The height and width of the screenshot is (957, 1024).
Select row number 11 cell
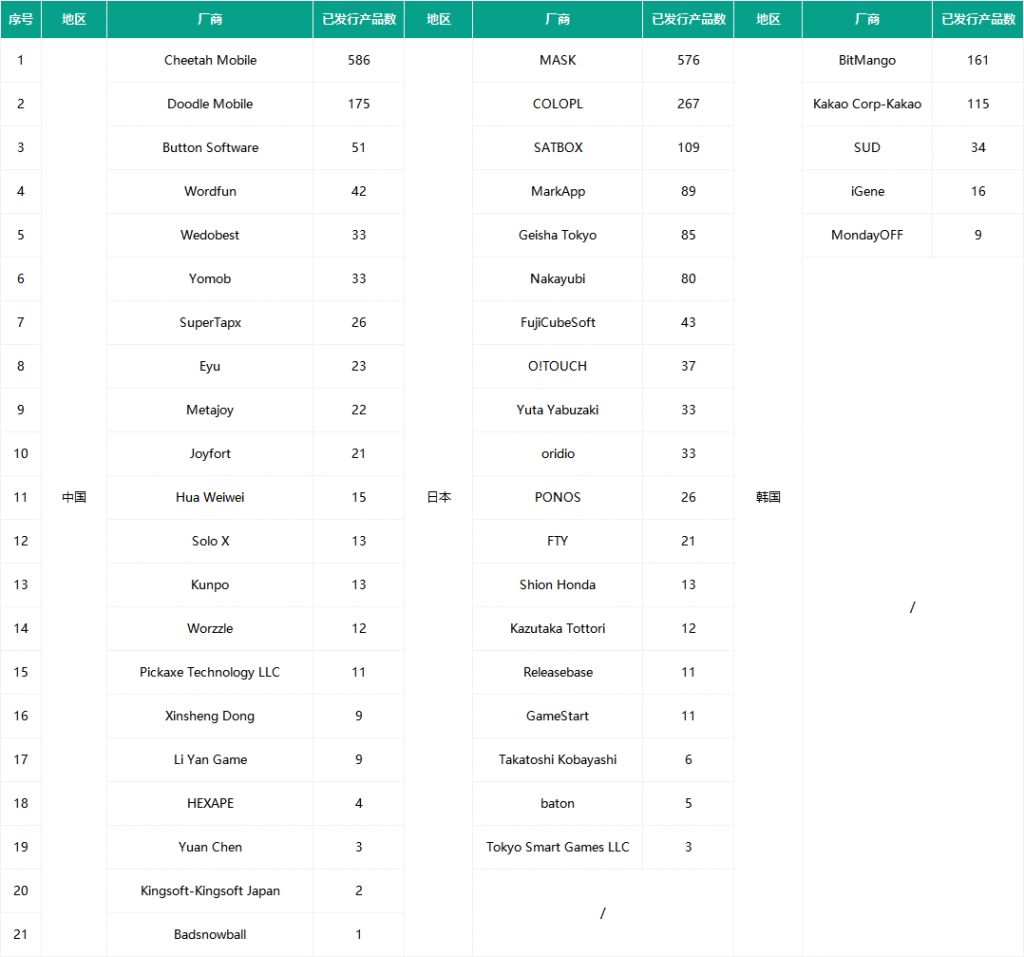(20, 497)
